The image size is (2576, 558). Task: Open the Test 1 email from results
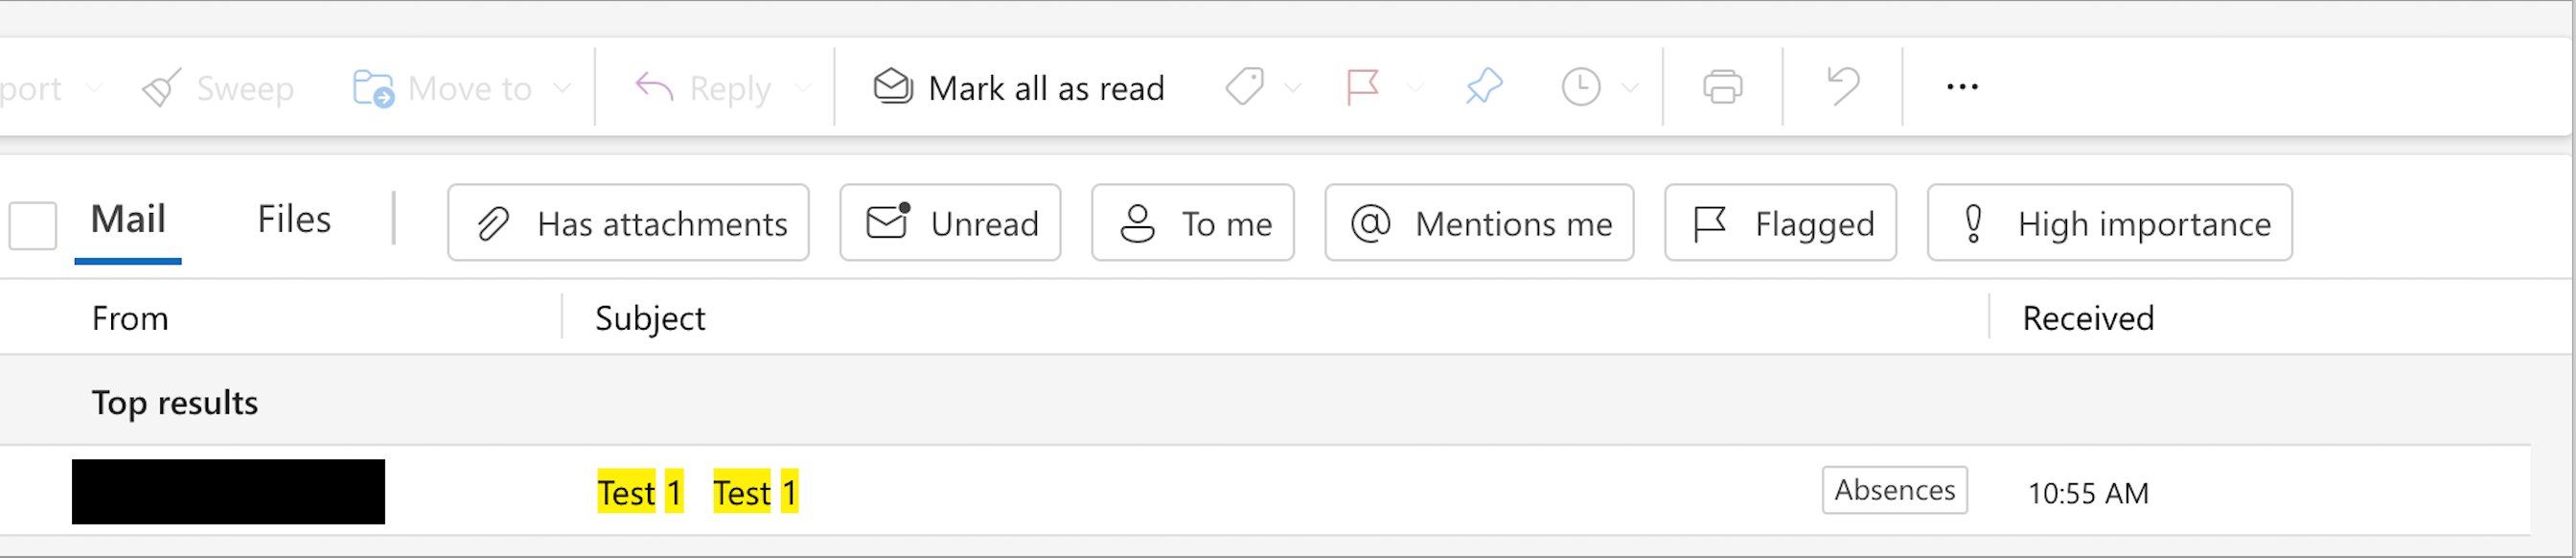pyautogui.click(x=695, y=492)
